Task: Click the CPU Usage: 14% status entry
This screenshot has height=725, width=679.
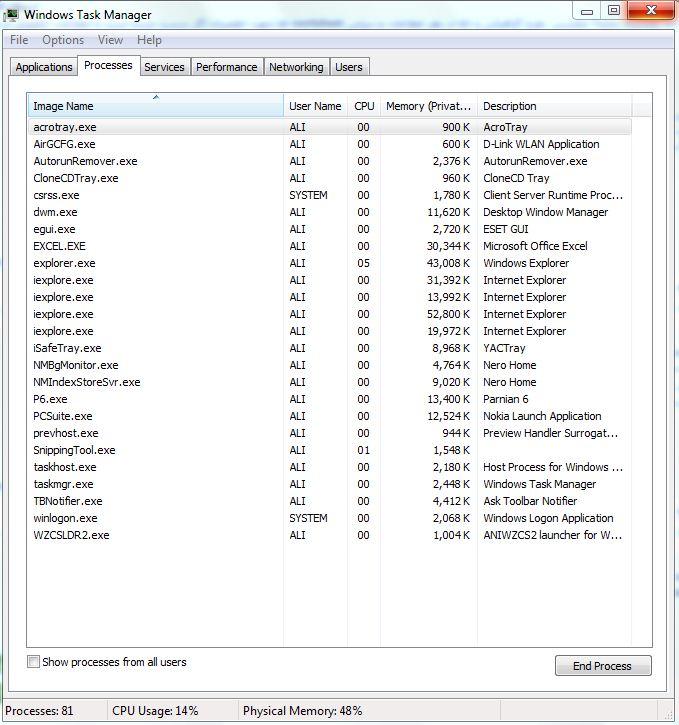Action: click(x=155, y=711)
